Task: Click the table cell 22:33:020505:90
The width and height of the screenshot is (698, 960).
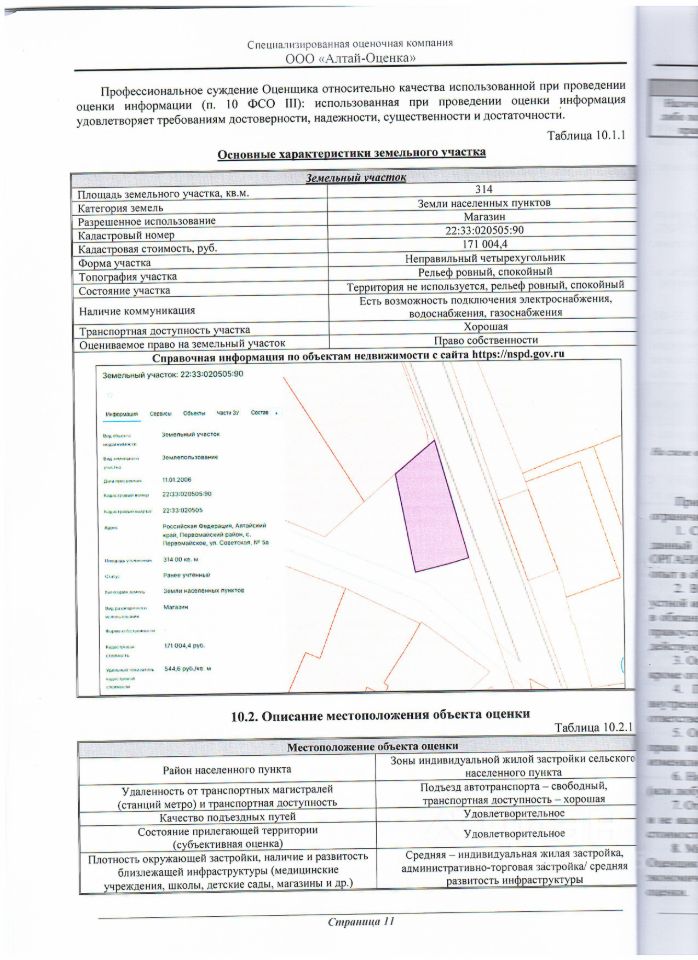Action: [484, 231]
